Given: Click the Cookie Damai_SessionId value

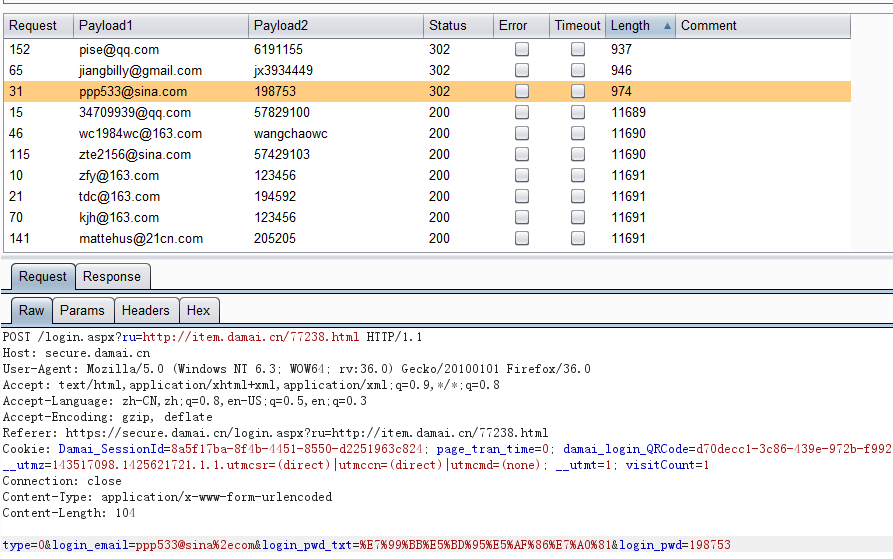Looking at the screenshot, I should point(297,449).
